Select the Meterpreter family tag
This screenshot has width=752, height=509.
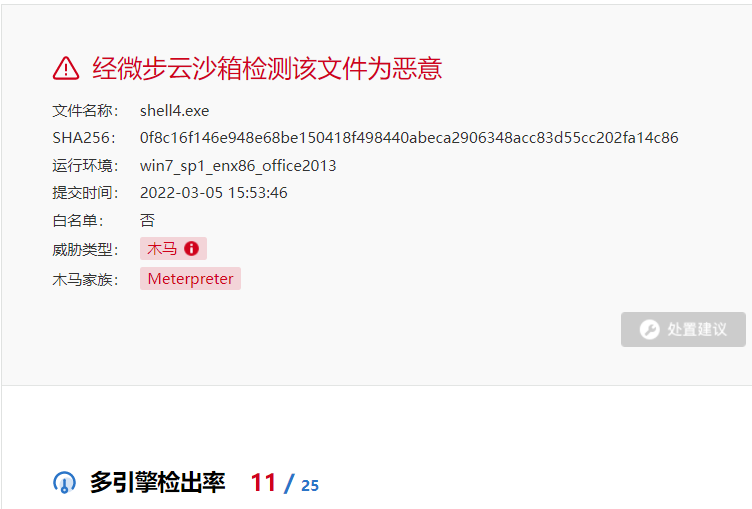(x=190, y=279)
